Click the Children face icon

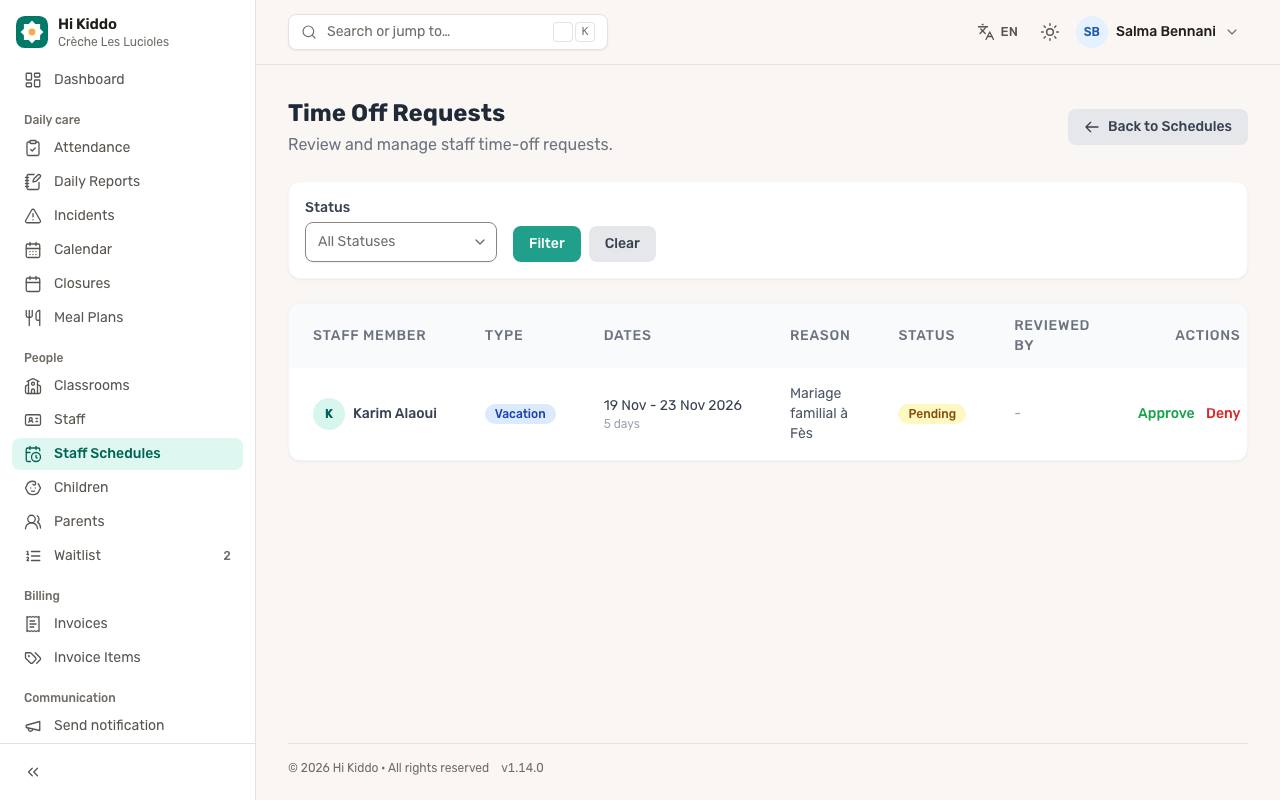click(x=33, y=487)
